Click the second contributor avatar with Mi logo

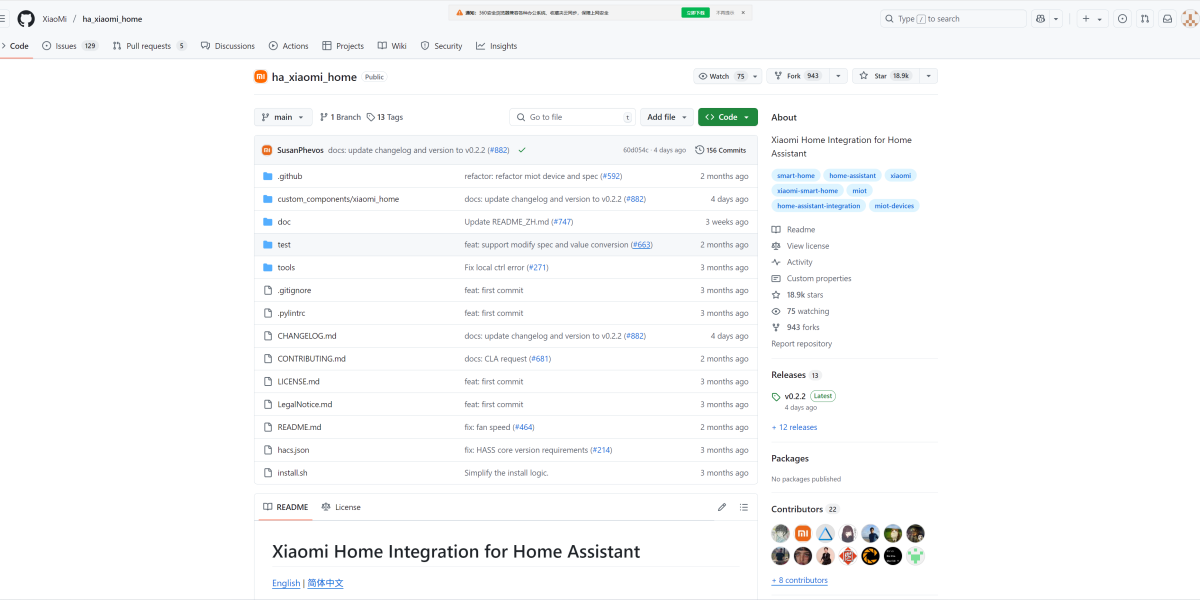[x=803, y=533]
